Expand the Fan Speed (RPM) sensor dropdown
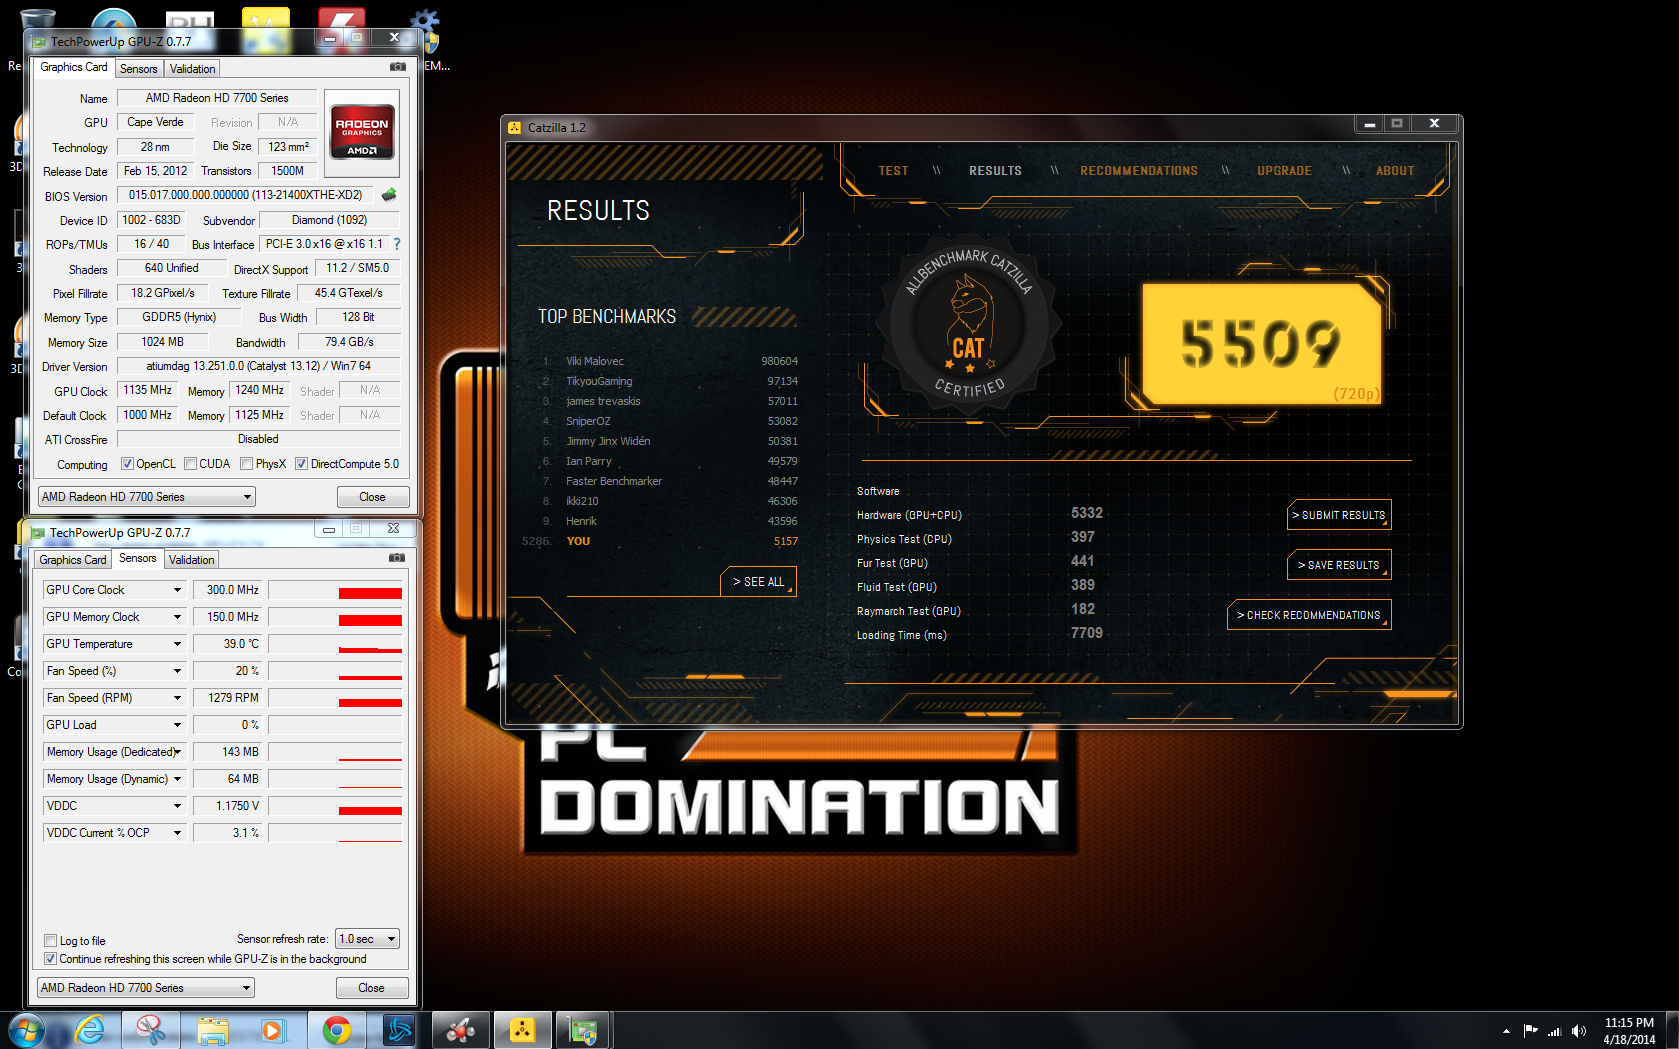The height and width of the screenshot is (1049, 1679). pyautogui.click(x=177, y=698)
